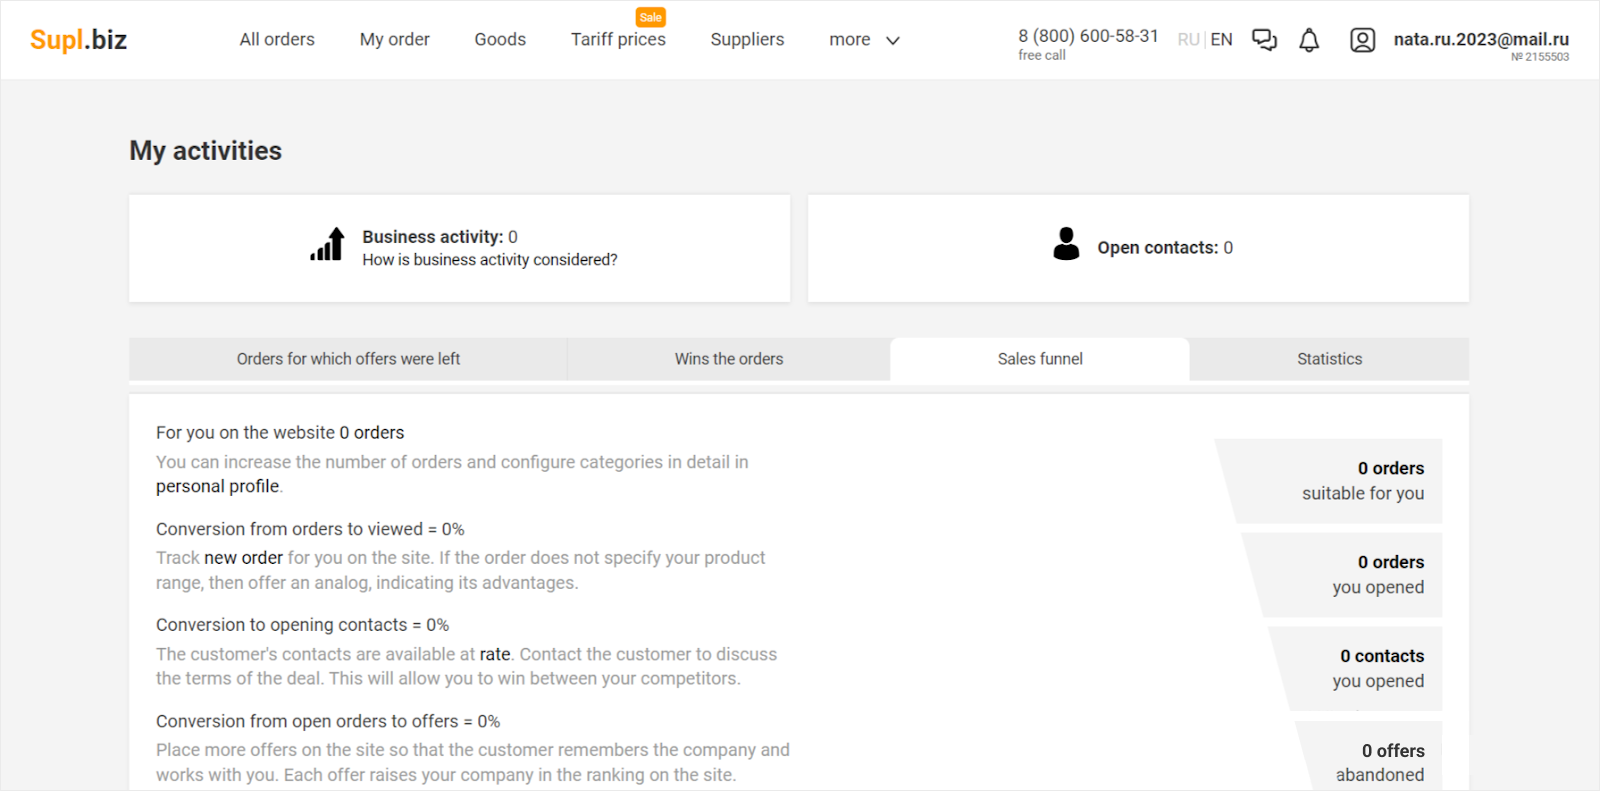Click the Sale badge above Tariff prices
This screenshot has width=1600, height=791.
pyautogui.click(x=650, y=17)
